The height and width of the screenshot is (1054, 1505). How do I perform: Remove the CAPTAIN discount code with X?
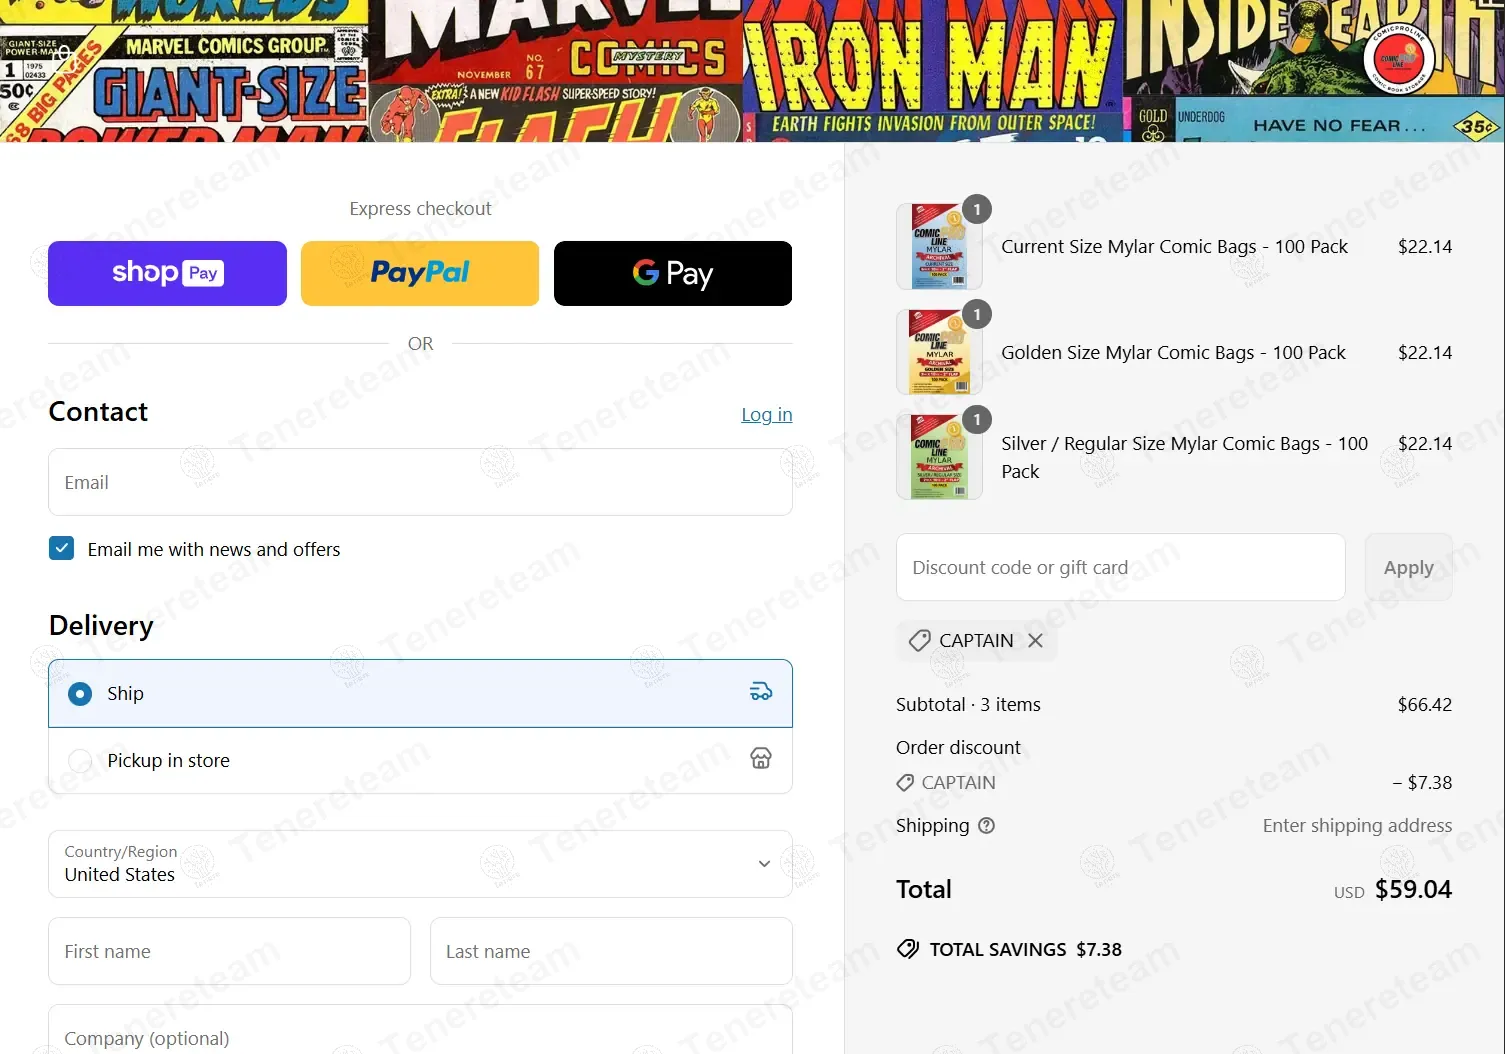(1035, 641)
